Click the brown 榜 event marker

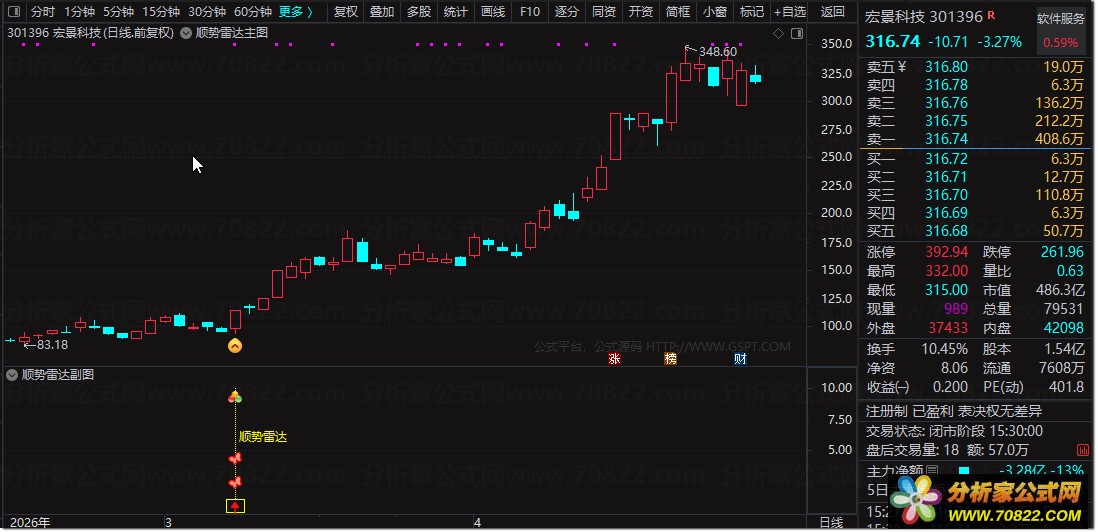tap(671, 359)
